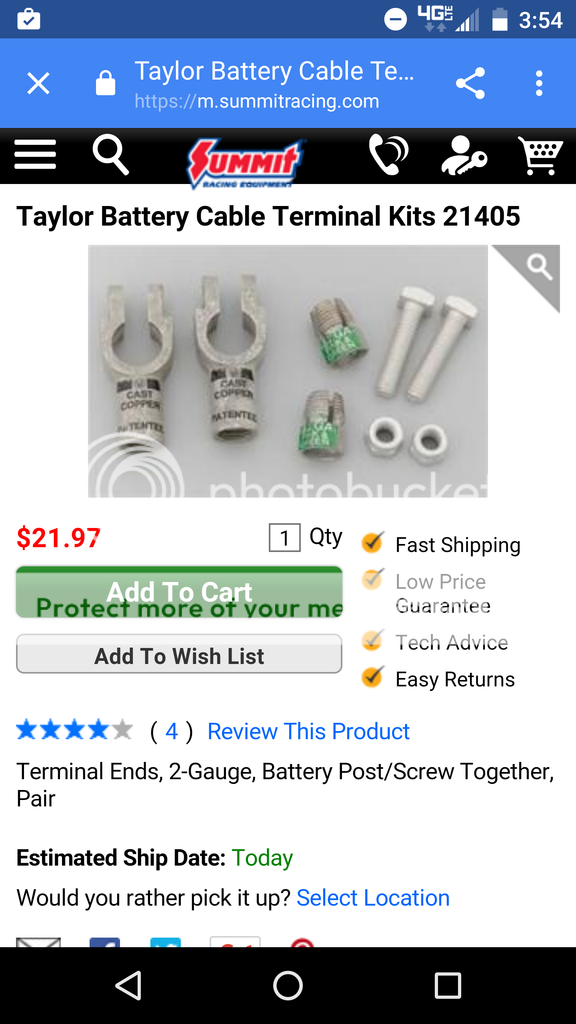
Task: Open the three-dot browser options menu
Action: 539,84
